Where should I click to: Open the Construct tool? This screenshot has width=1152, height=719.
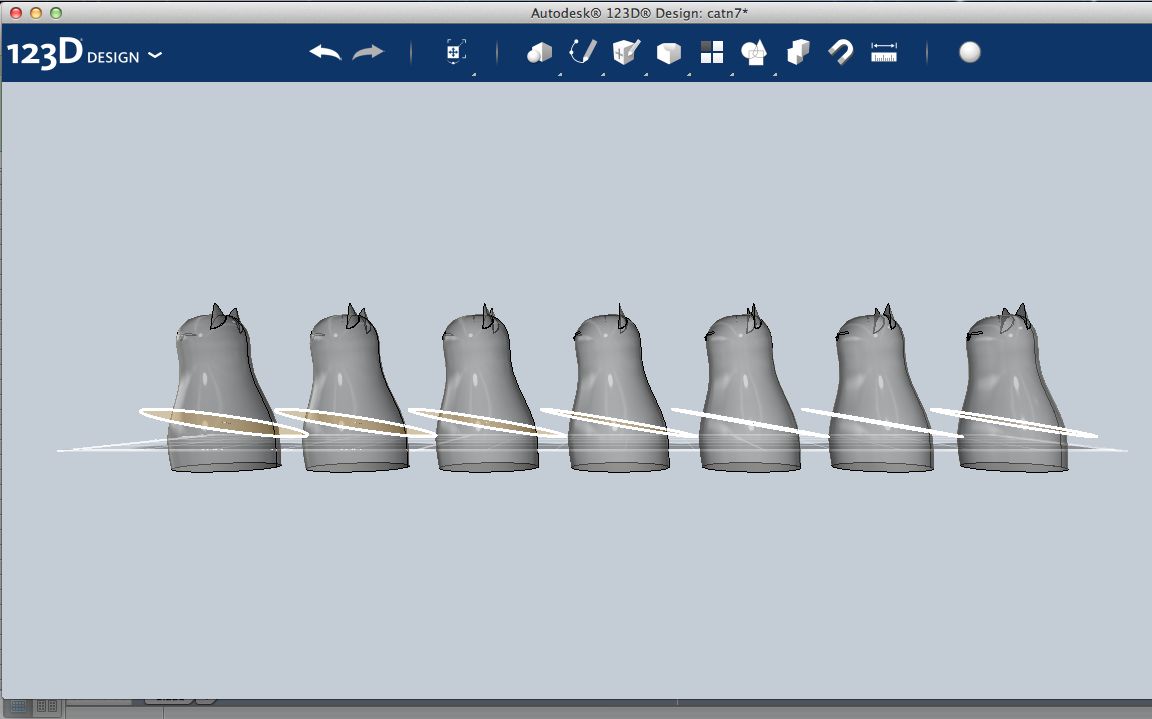626,52
